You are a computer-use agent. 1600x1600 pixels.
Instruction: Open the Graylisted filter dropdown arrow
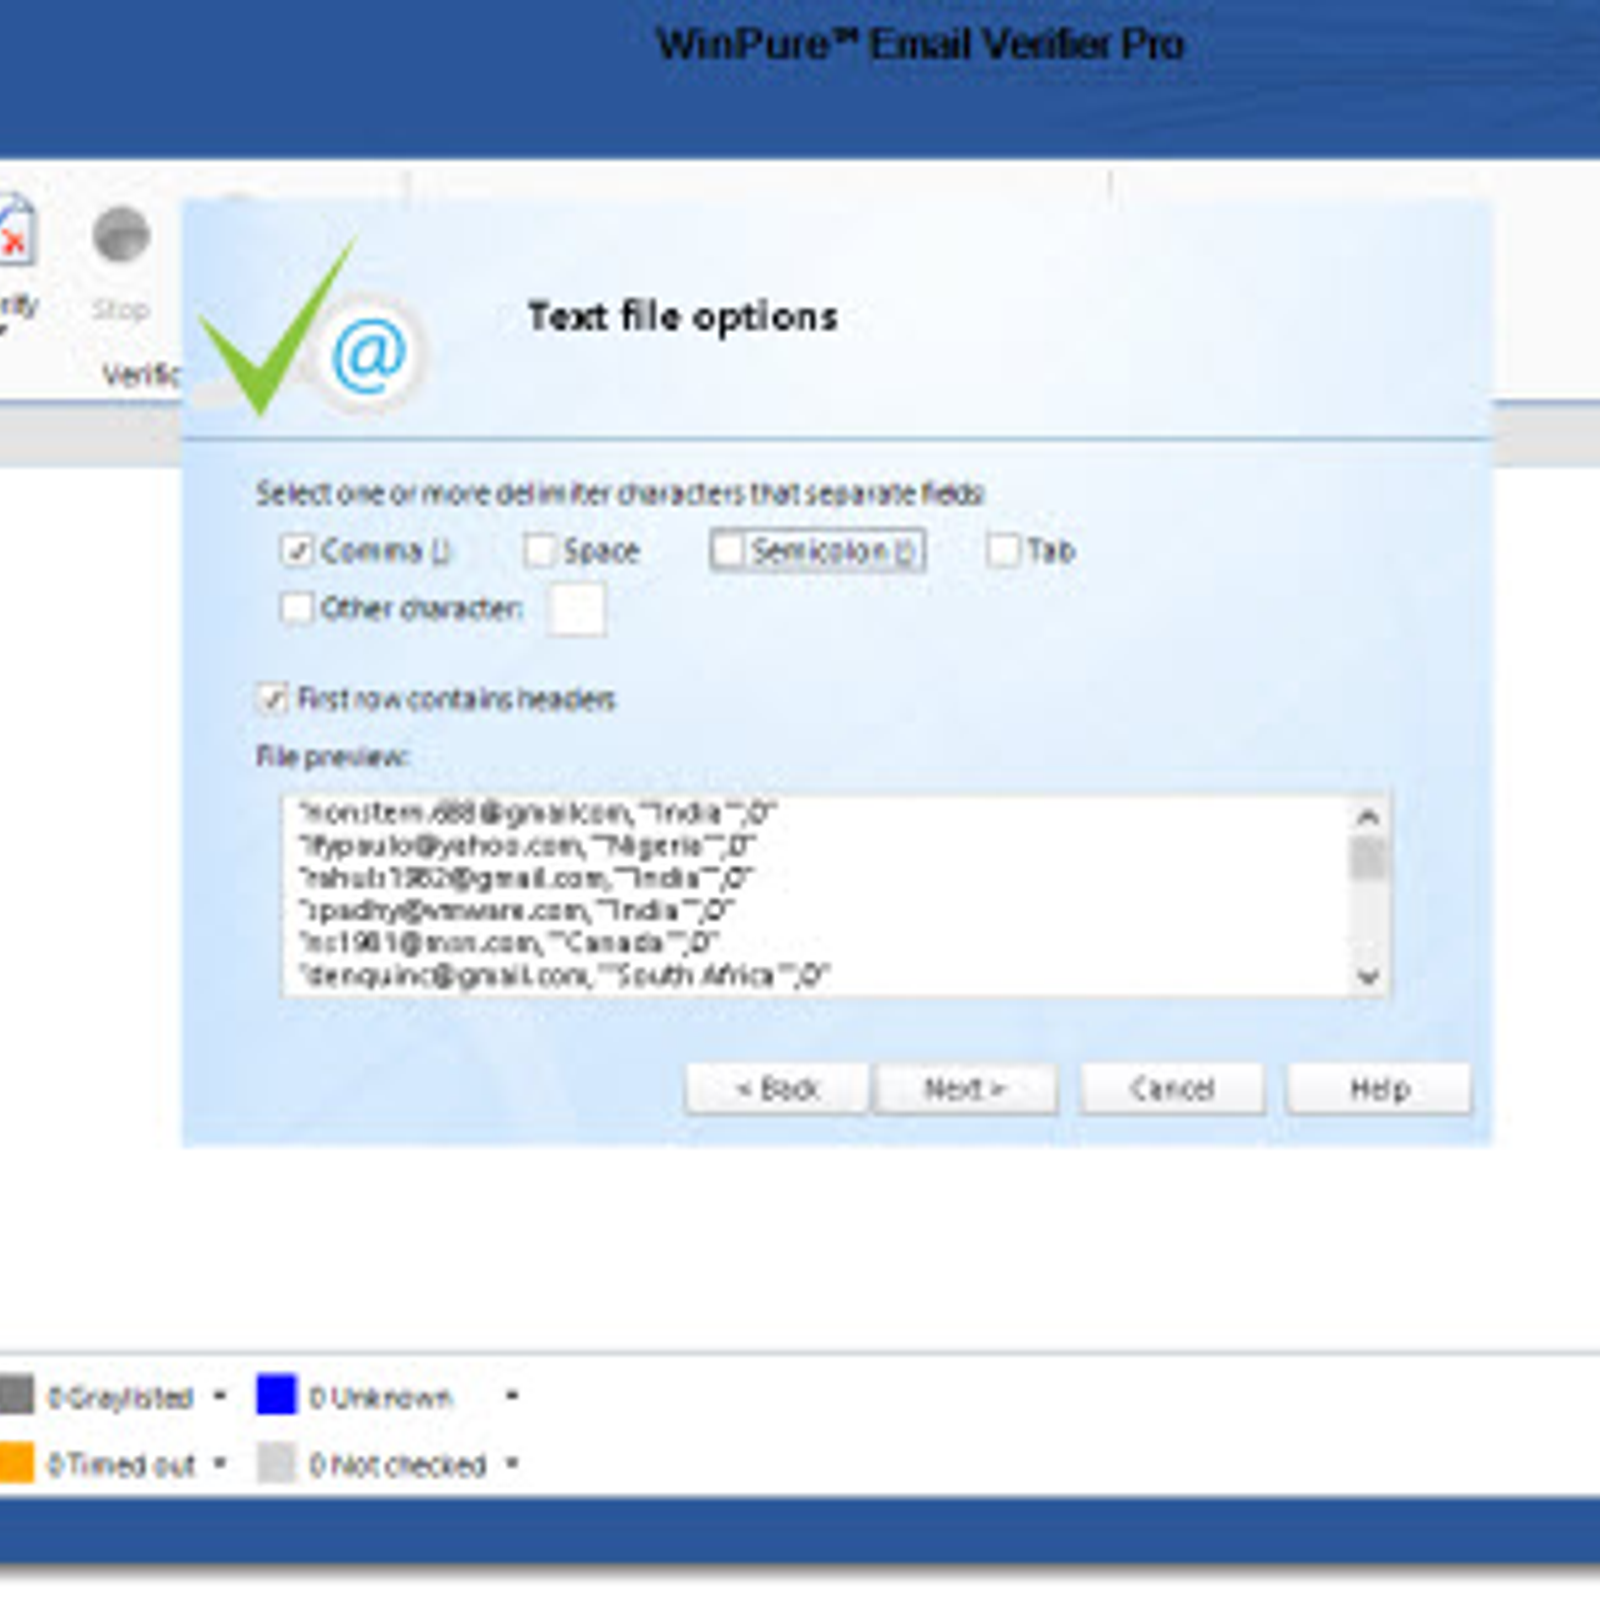point(220,1395)
